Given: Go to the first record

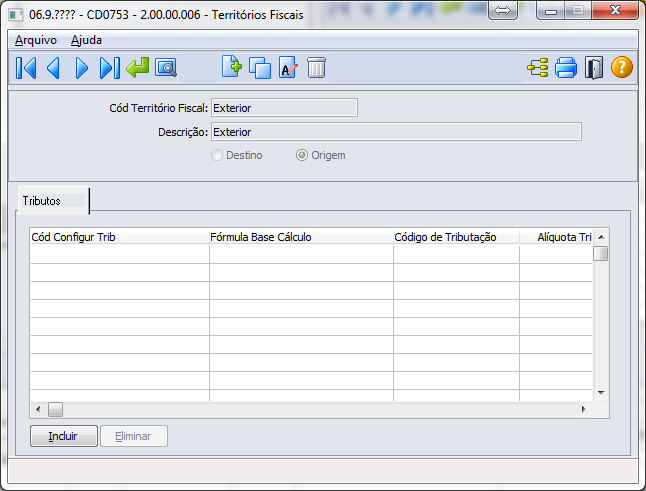Looking at the screenshot, I should pos(26,68).
